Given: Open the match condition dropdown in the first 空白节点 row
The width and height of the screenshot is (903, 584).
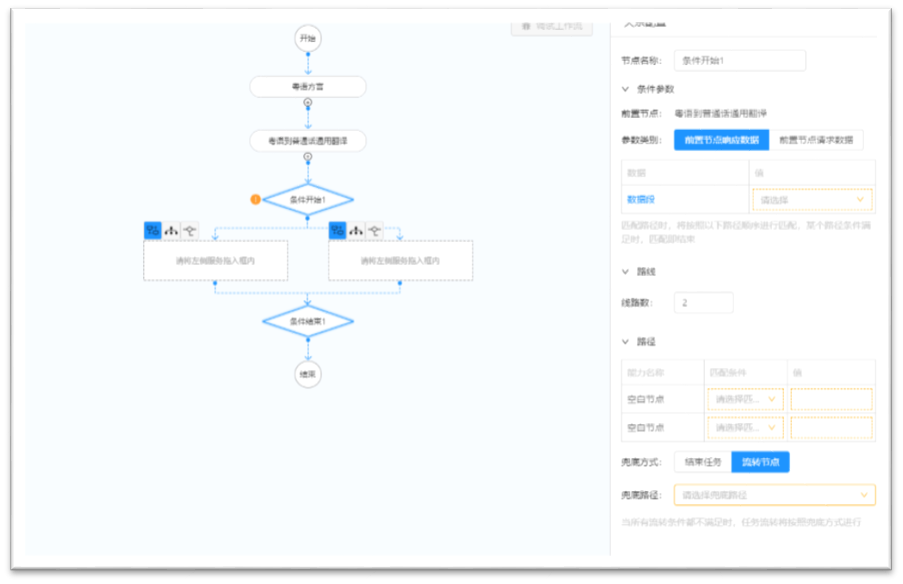Looking at the screenshot, I should pos(745,399).
